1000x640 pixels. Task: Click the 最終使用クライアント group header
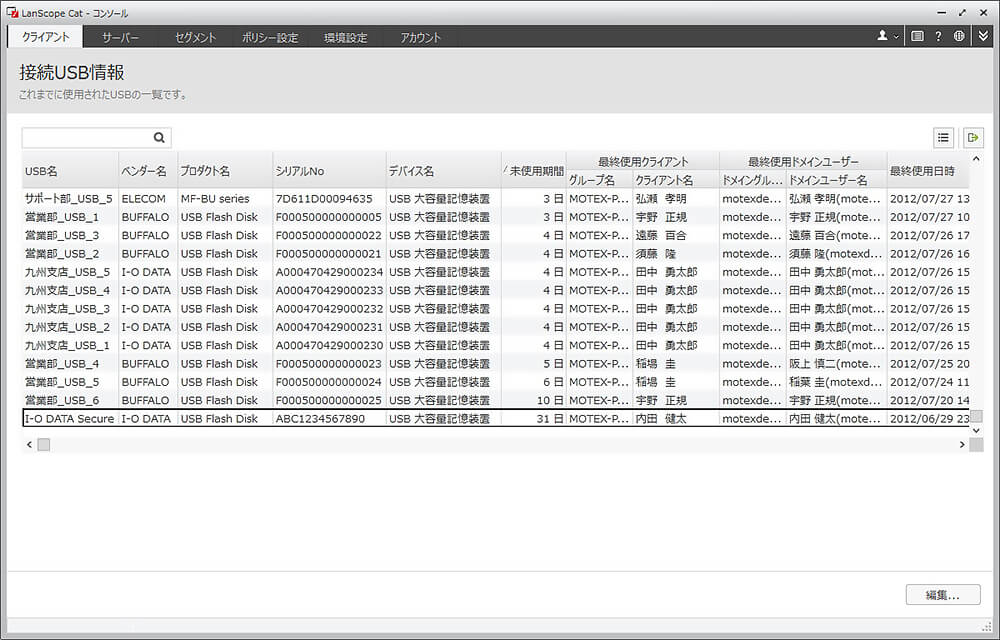pyautogui.click(x=643, y=162)
